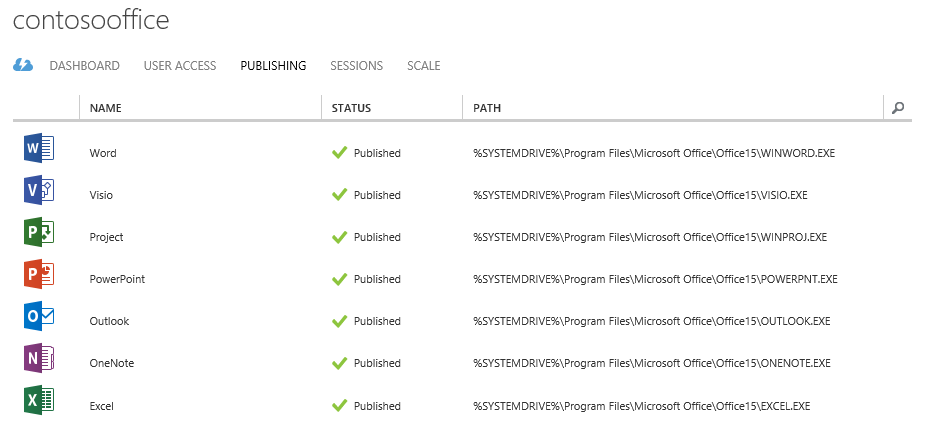The image size is (933, 443).
Task: Click Published status text for Excel
Action: (x=377, y=406)
